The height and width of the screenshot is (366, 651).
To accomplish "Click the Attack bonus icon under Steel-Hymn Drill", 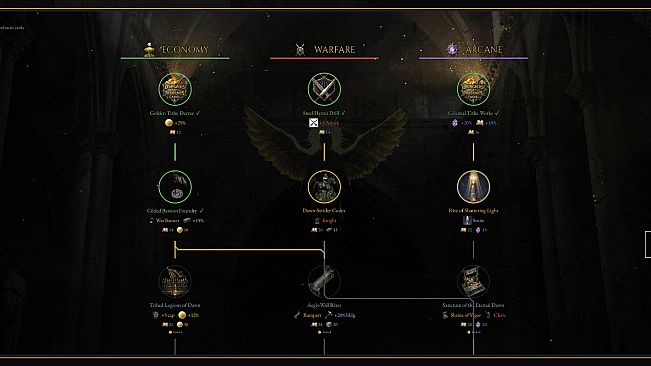I will (313, 122).
